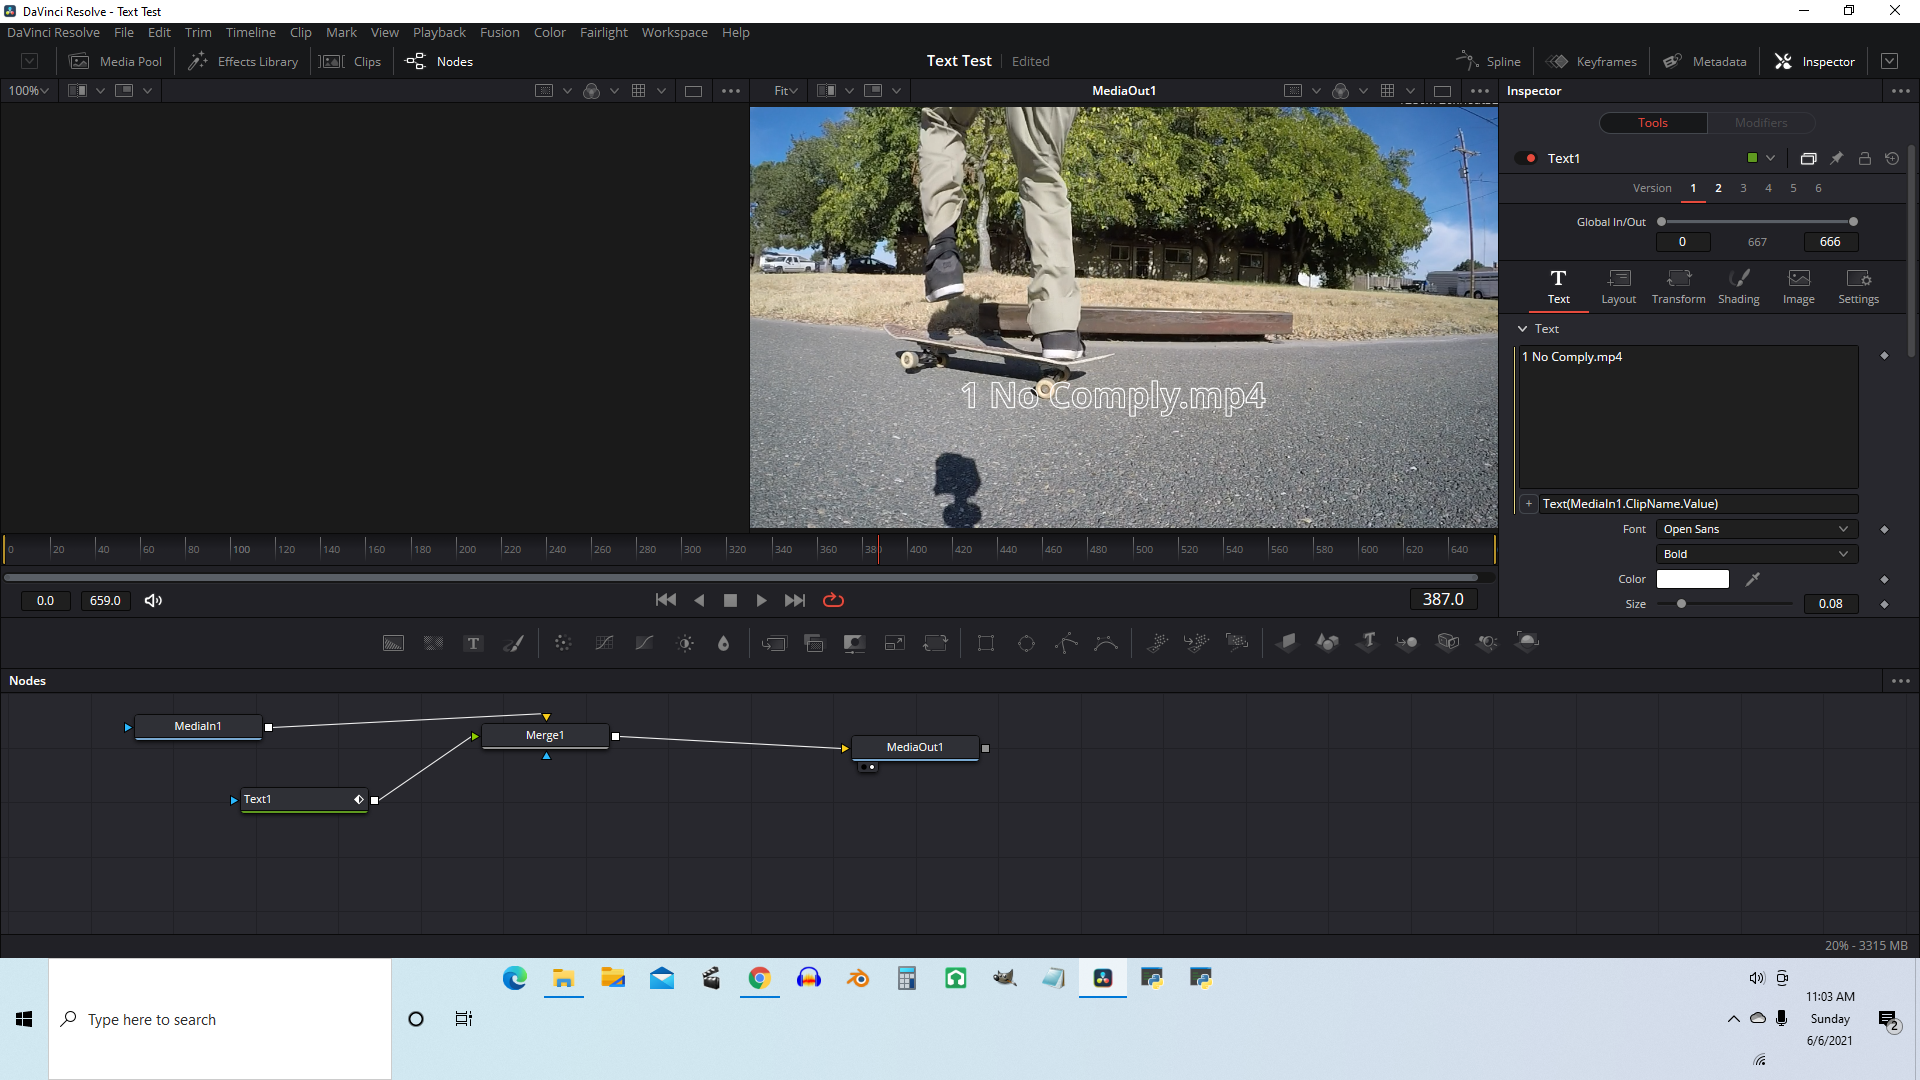
Task: Add a Matte Control node
Action: (854, 643)
